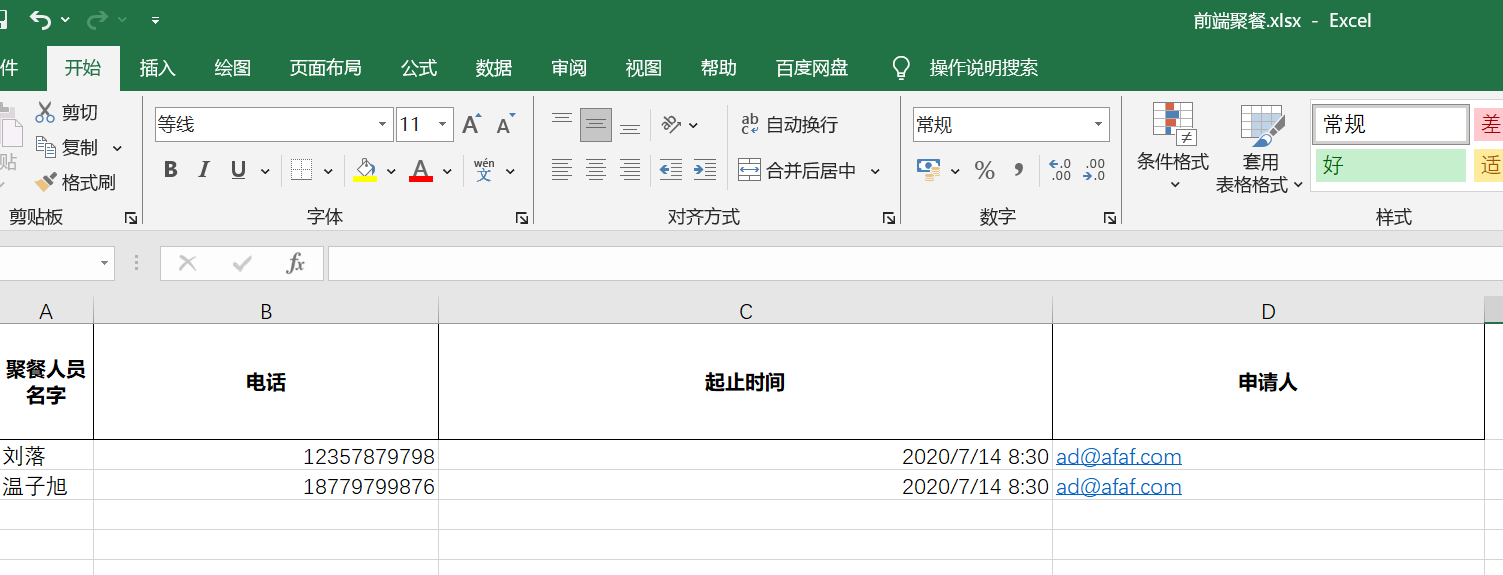The width and height of the screenshot is (1503, 575).
Task: Click the cell borders icon
Action: (x=301, y=170)
